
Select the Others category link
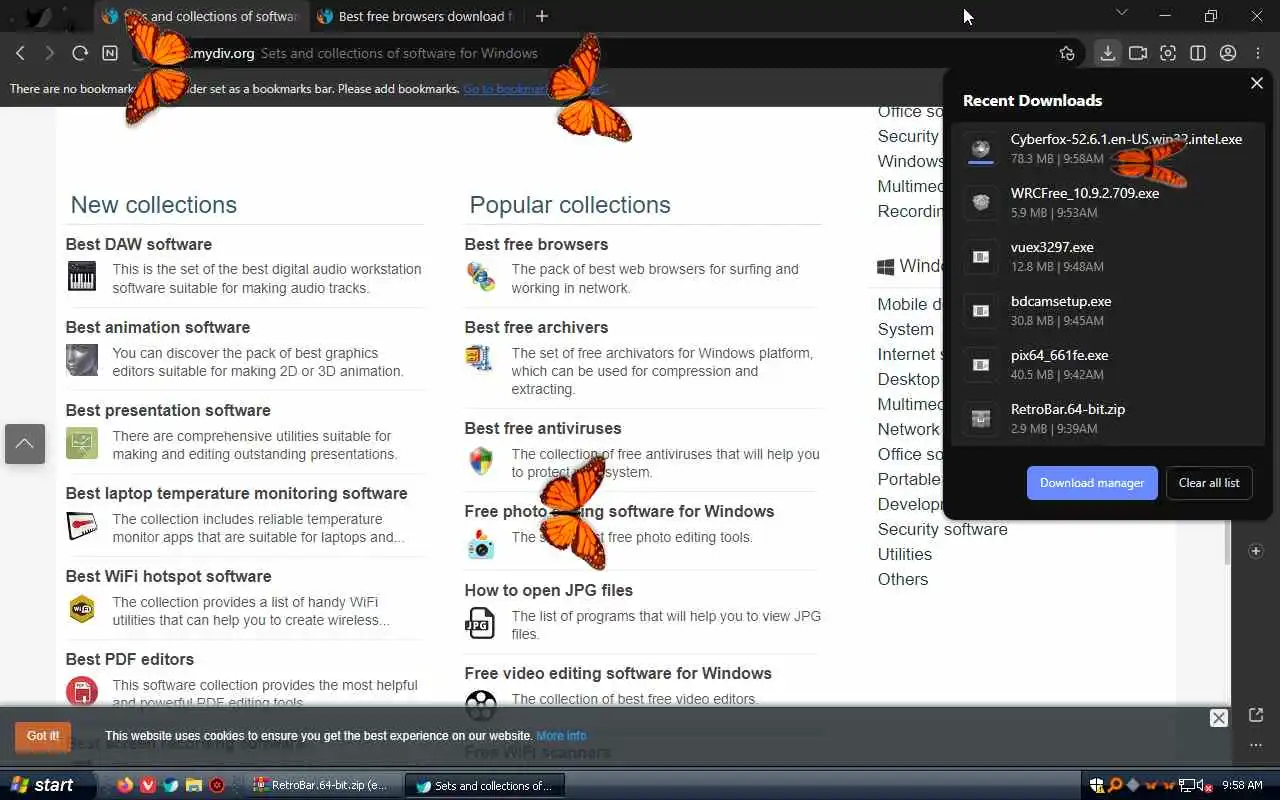tap(903, 579)
